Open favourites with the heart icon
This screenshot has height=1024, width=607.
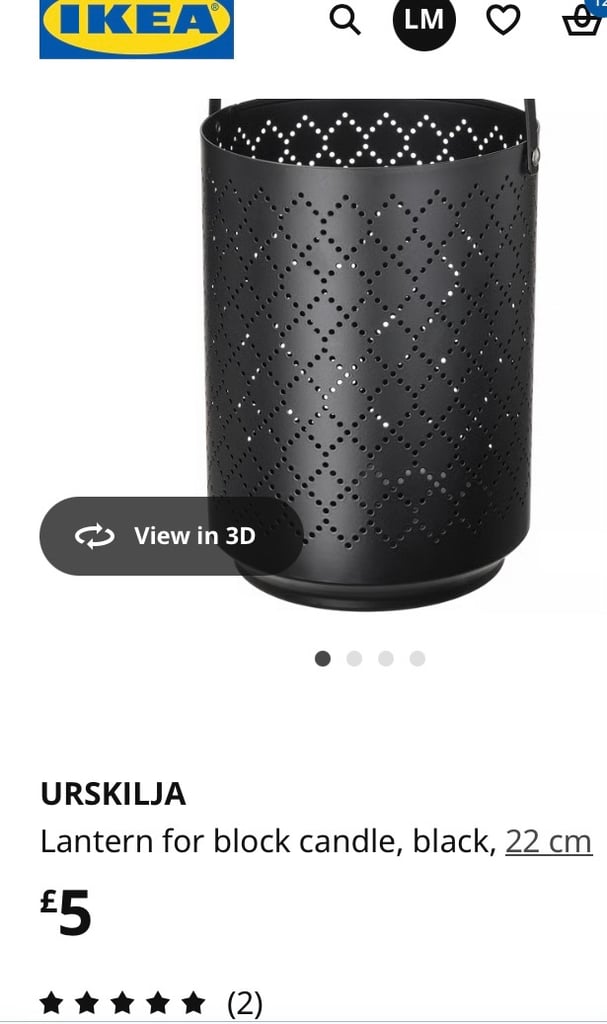(x=504, y=20)
